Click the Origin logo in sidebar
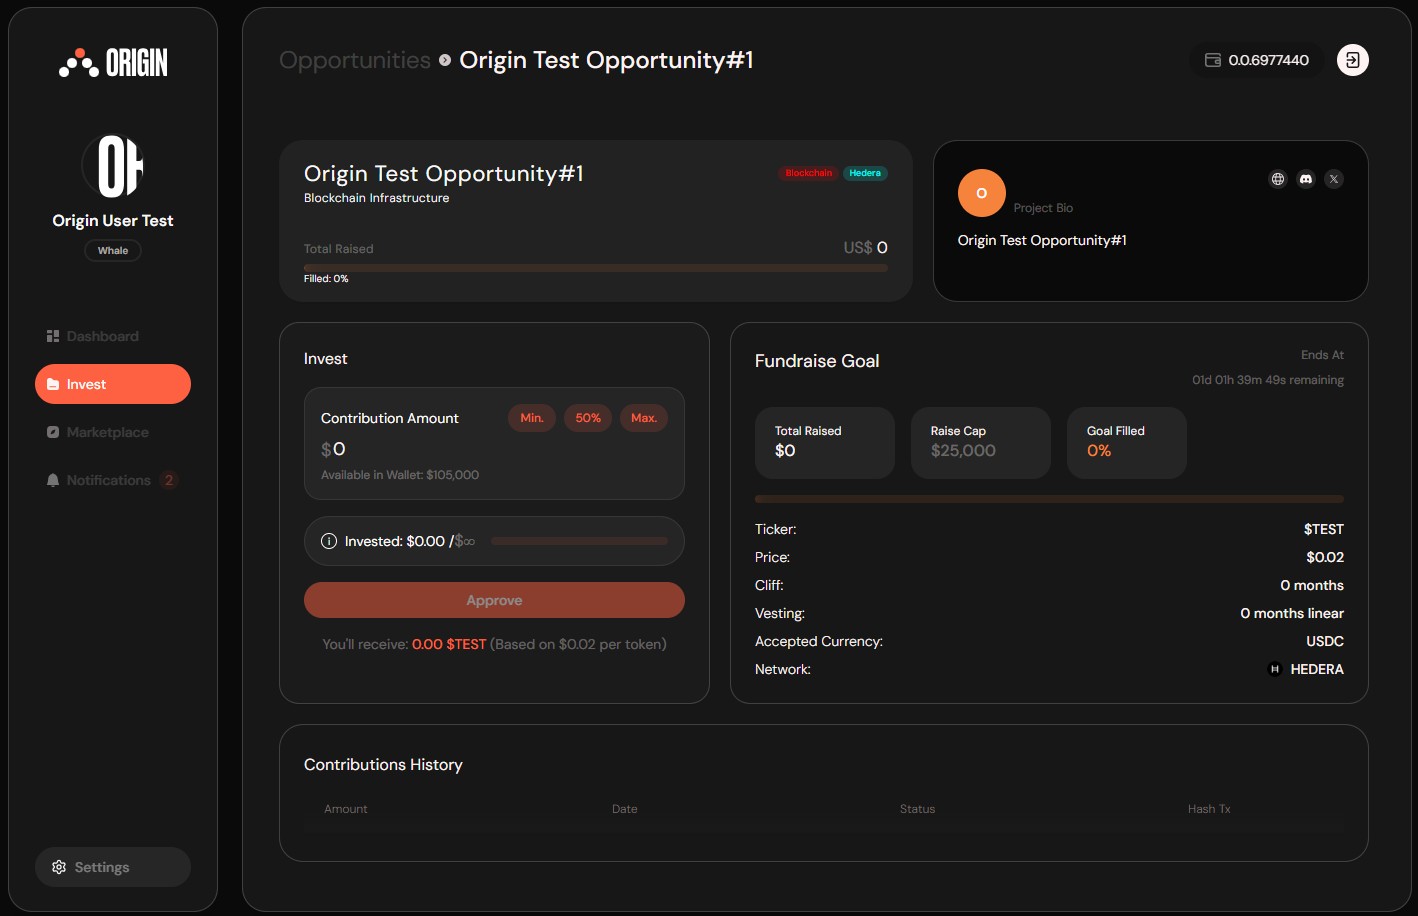The height and width of the screenshot is (916, 1418). pos(113,63)
